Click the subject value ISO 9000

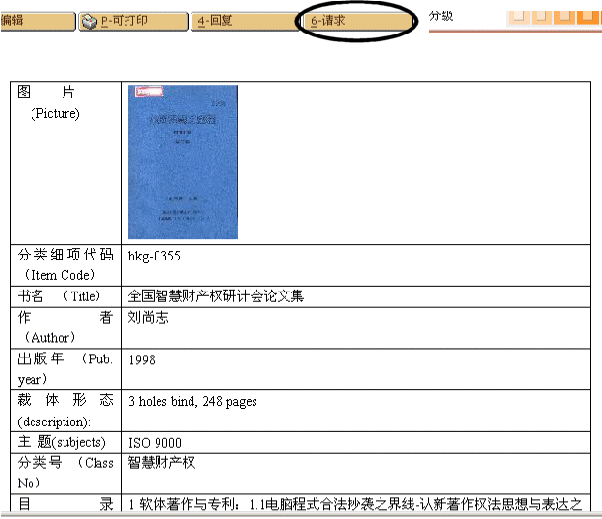coord(155,442)
